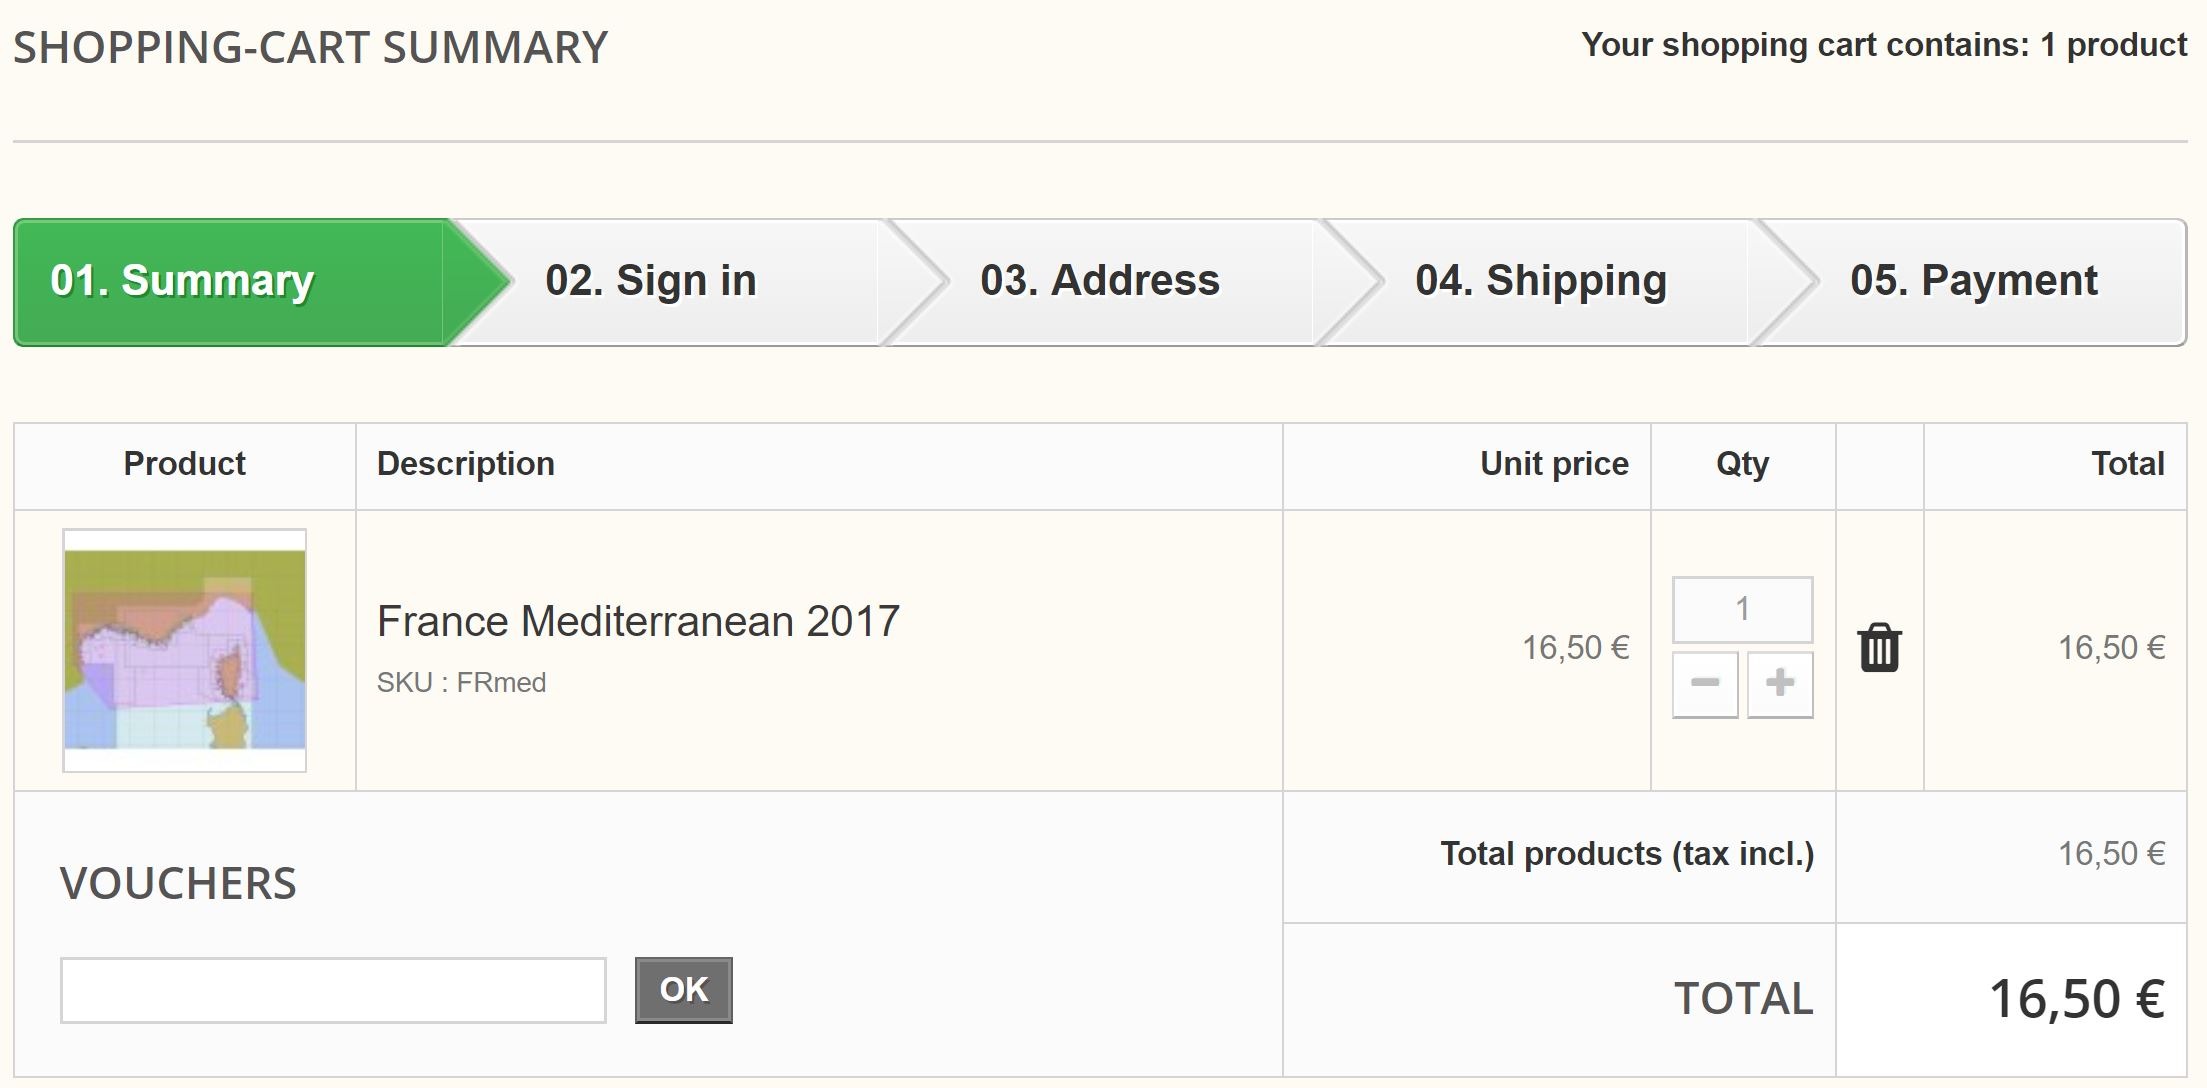Click the Qty column header
Viewport: 2207px width, 1088px height.
(1742, 464)
